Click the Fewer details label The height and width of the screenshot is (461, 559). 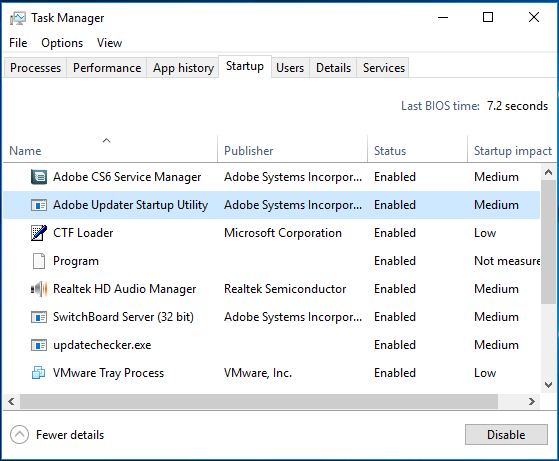click(70, 435)
